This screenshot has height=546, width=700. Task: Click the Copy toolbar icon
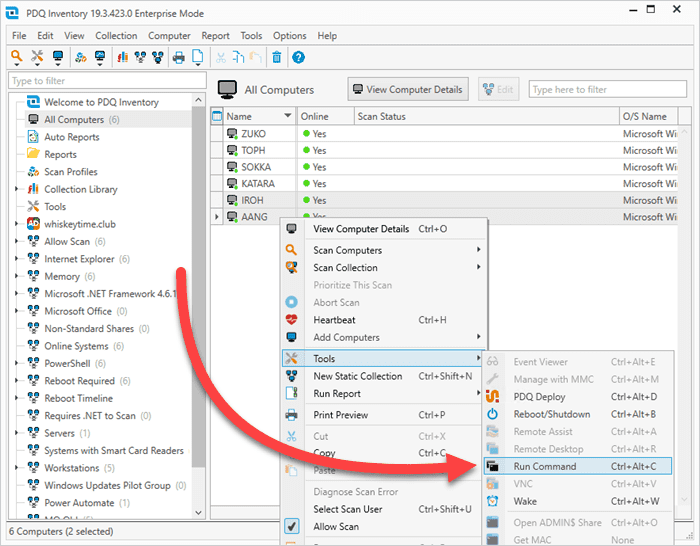click(238, 57)
